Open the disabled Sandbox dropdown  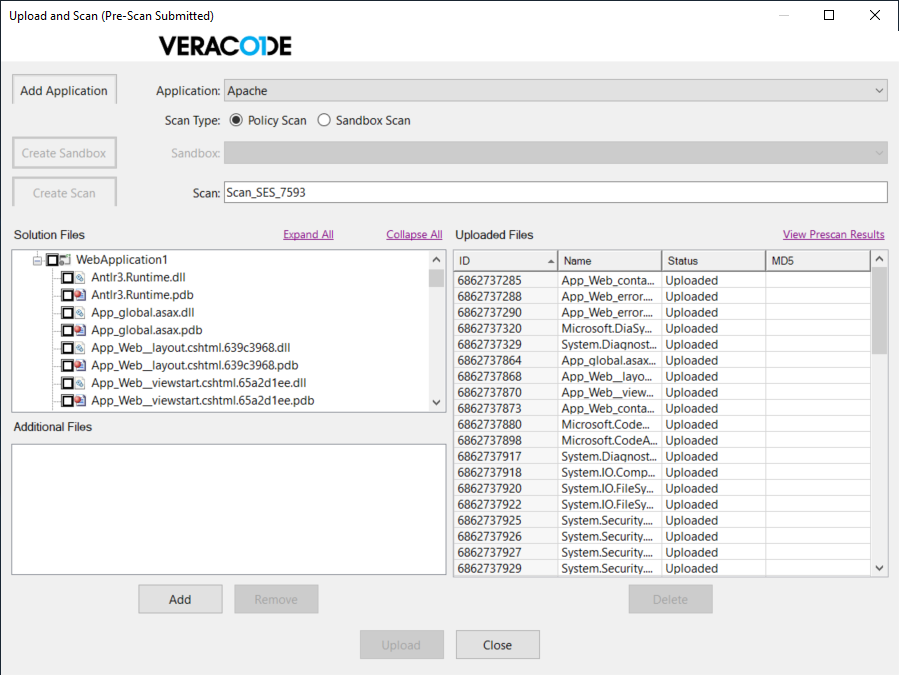pos(878,152)
